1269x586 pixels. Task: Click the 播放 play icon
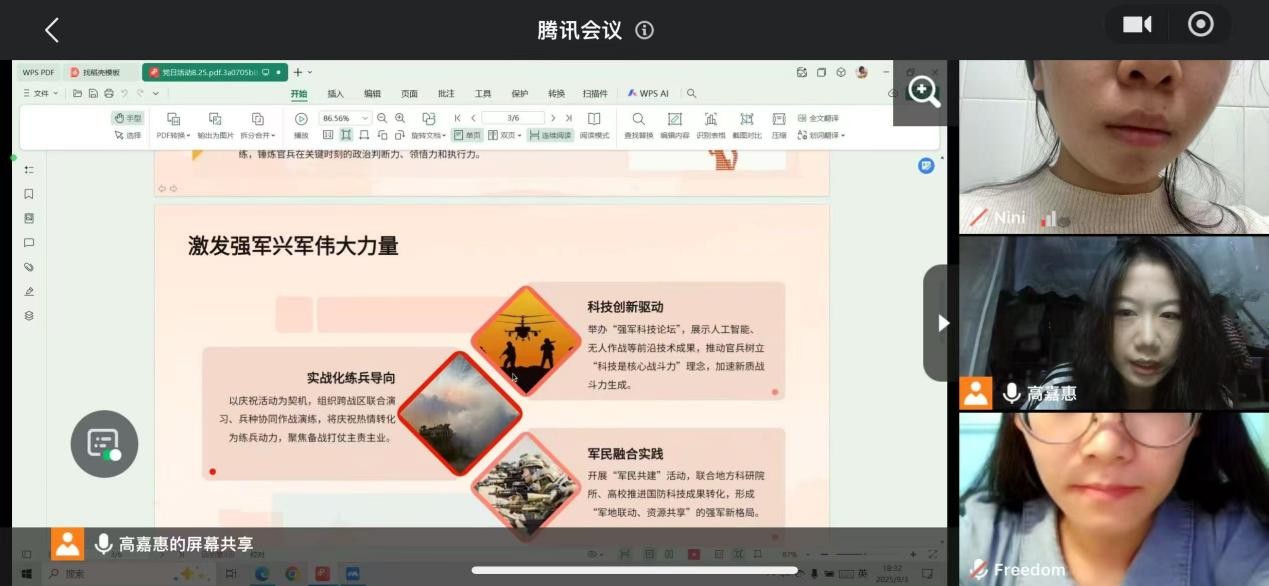[x=301, y=120]
